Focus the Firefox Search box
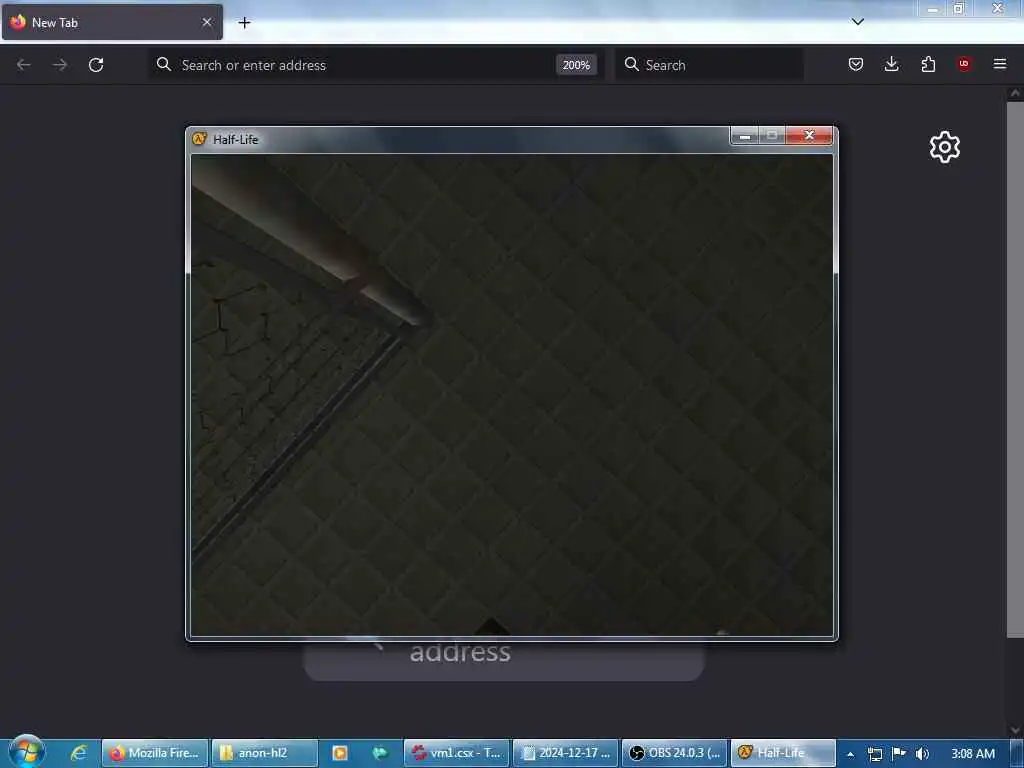Viewport: 1024px width, 768px height. [709, 65]
